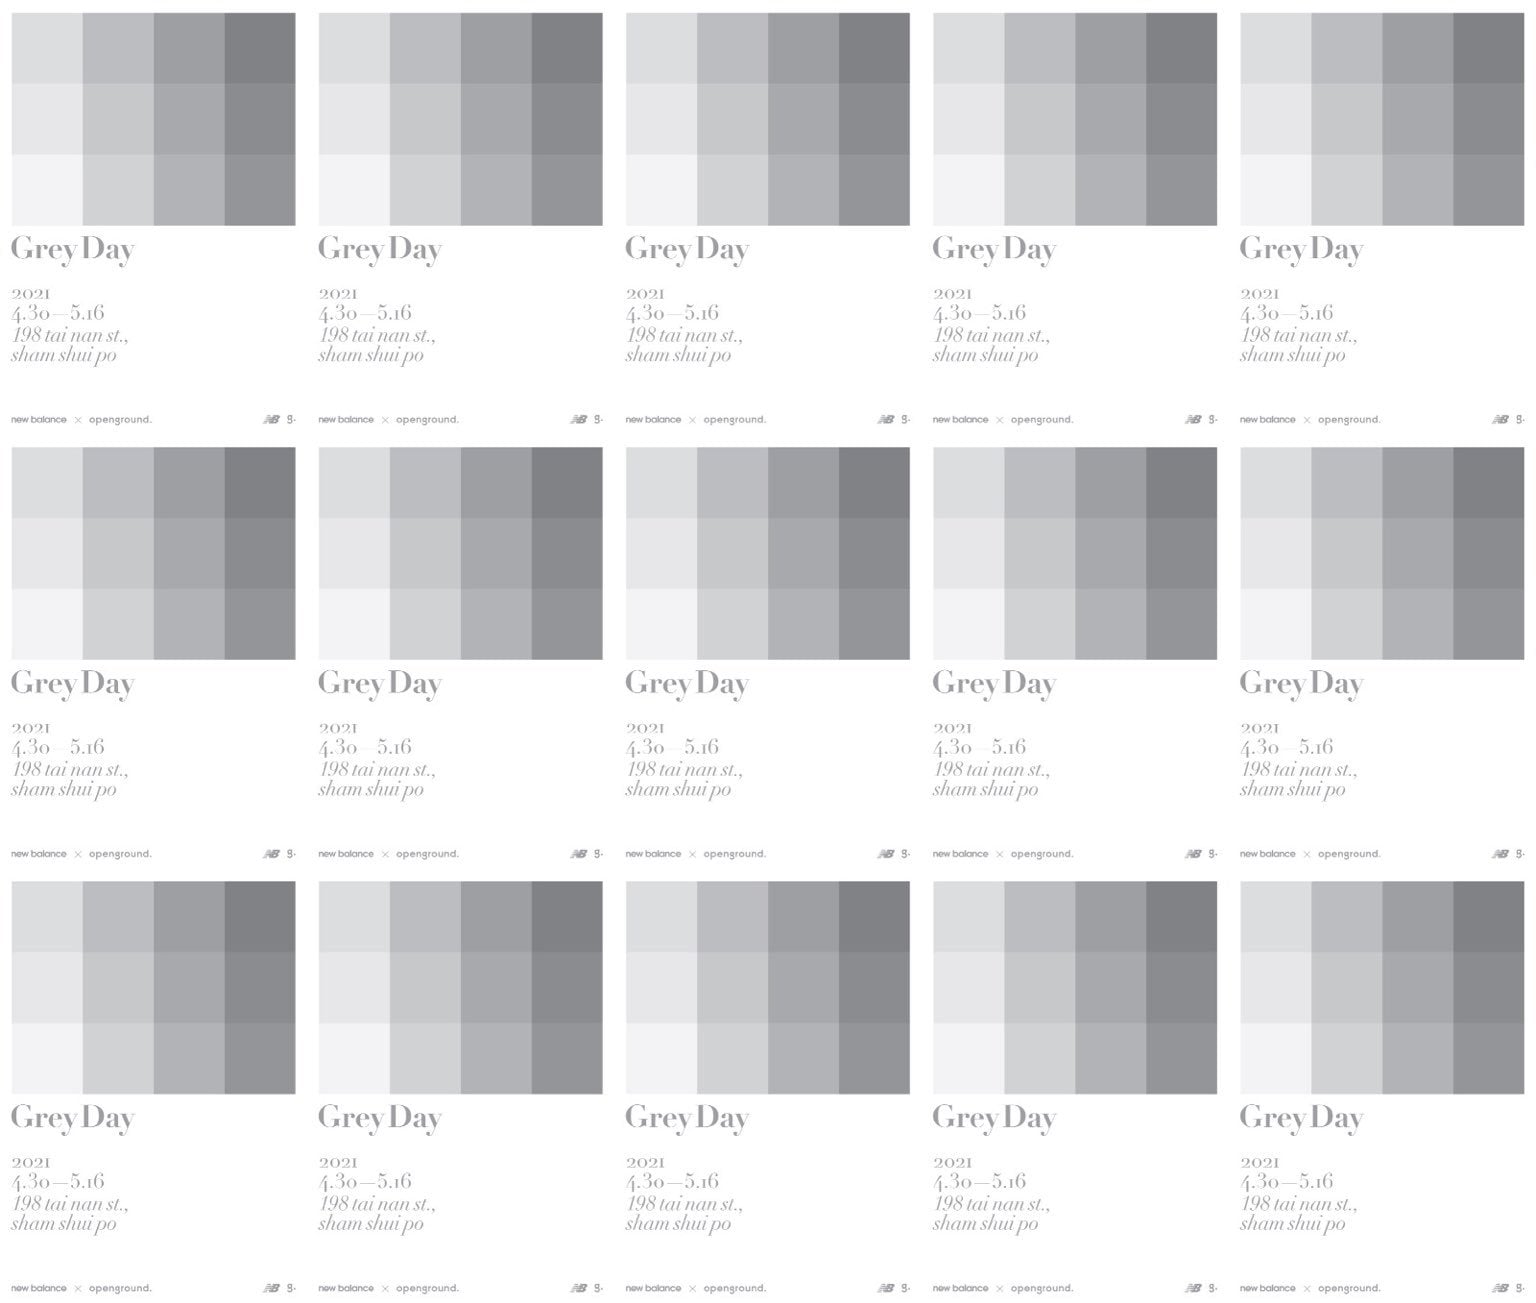Select the darkest grey swatch in top-left poster
Image resolution: width=1536 pixels, height=1303 pixels.
click(260, 48)
